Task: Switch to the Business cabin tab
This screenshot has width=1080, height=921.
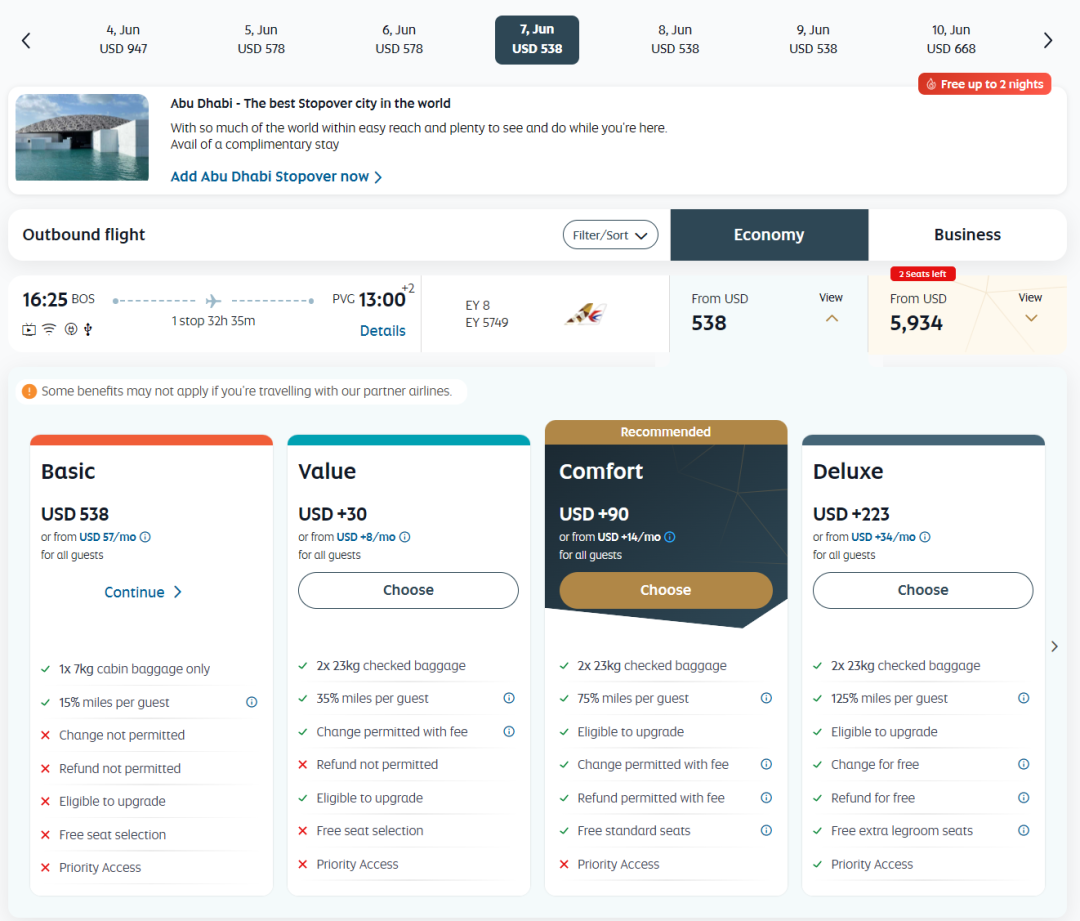Action: [967, 235]
